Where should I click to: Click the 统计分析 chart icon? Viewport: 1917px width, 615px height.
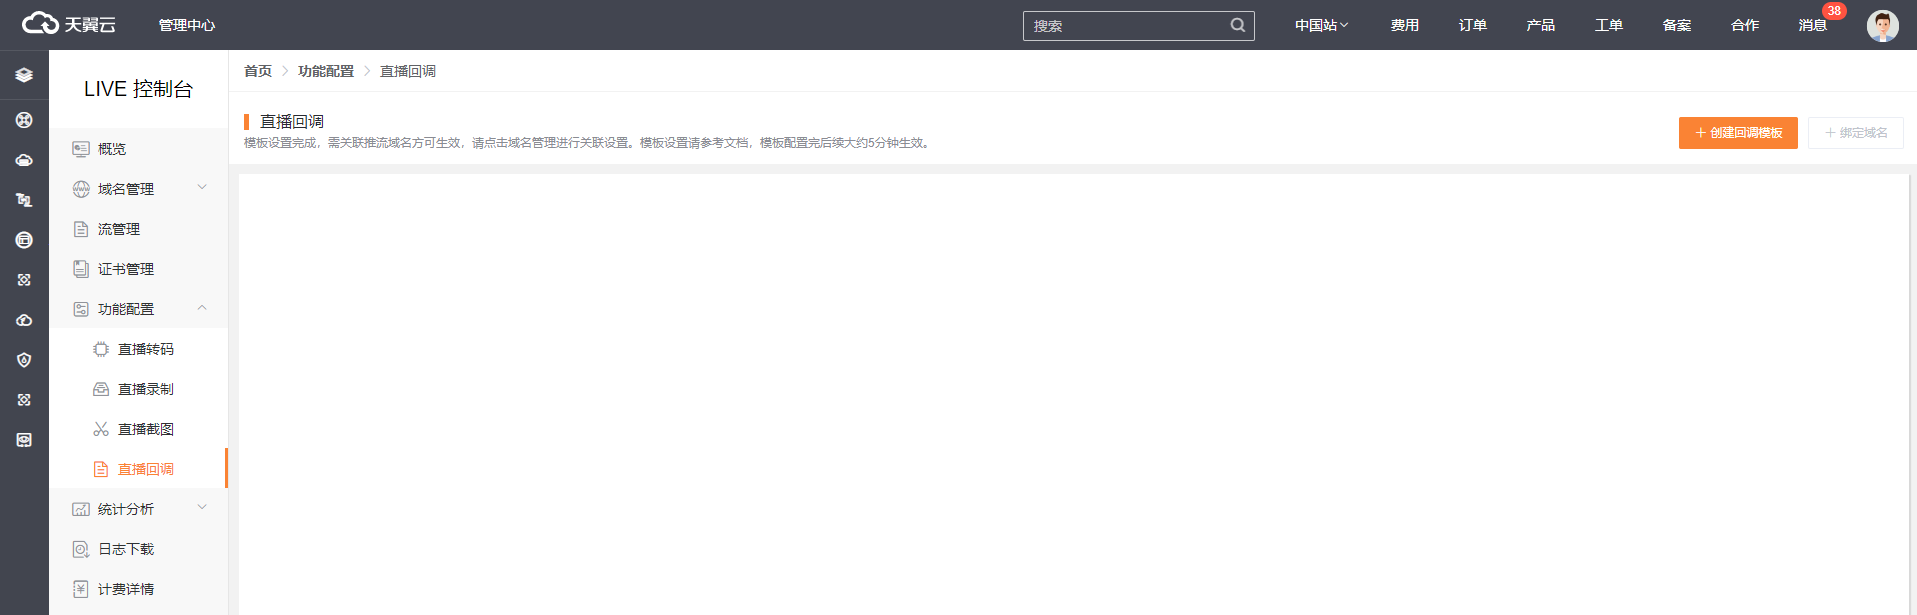(x=81, y=509)
